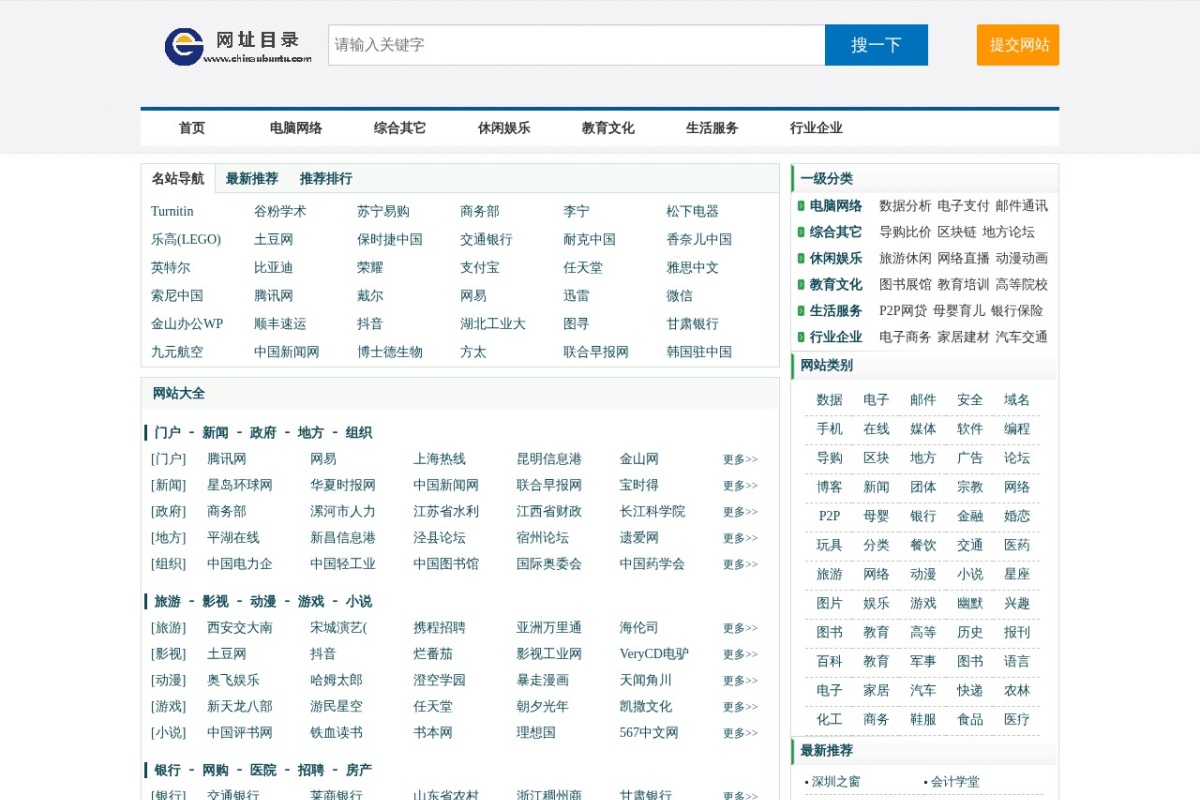The width and height of the screenshot is (1200, 800).
Task: Open the 生活服务 navigation menu item
Action: [712, 128]
